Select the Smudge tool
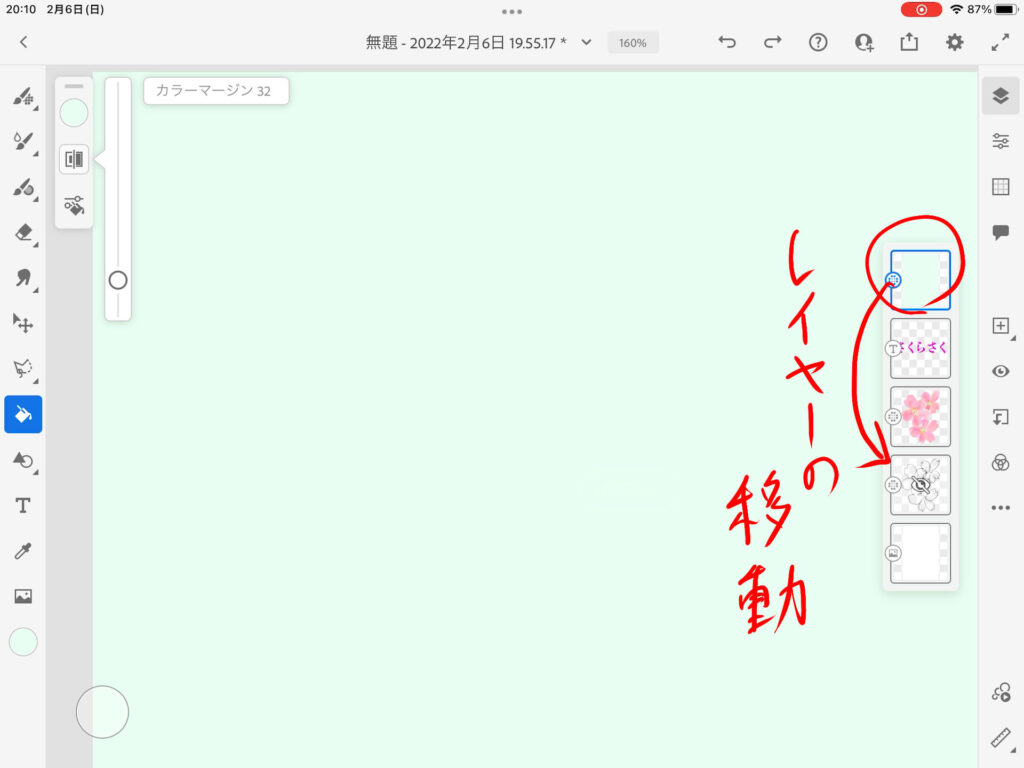1024x768 pixels. 23,278
